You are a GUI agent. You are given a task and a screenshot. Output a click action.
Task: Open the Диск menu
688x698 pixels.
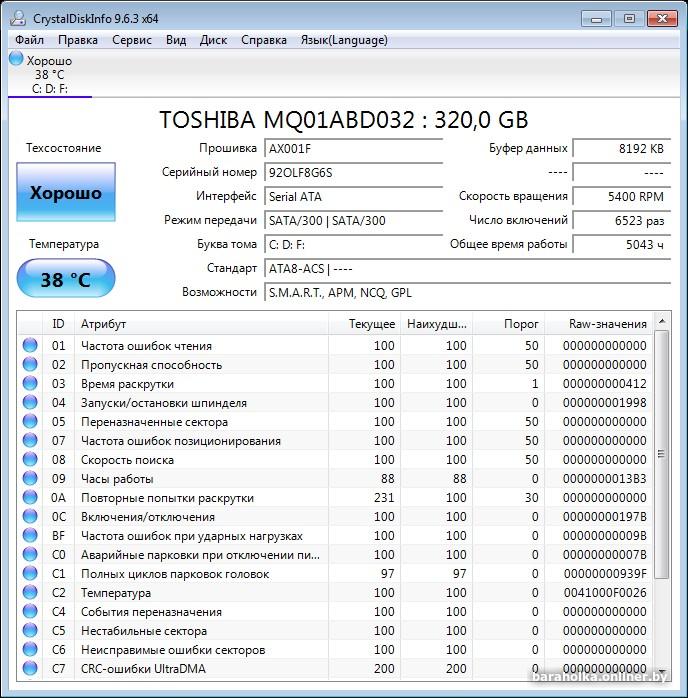click(213, 40)
